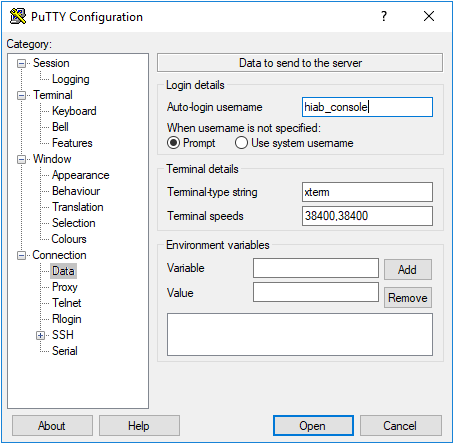Click the Terminal speeds field
The image size is (453, 444).
click(367, 216)
